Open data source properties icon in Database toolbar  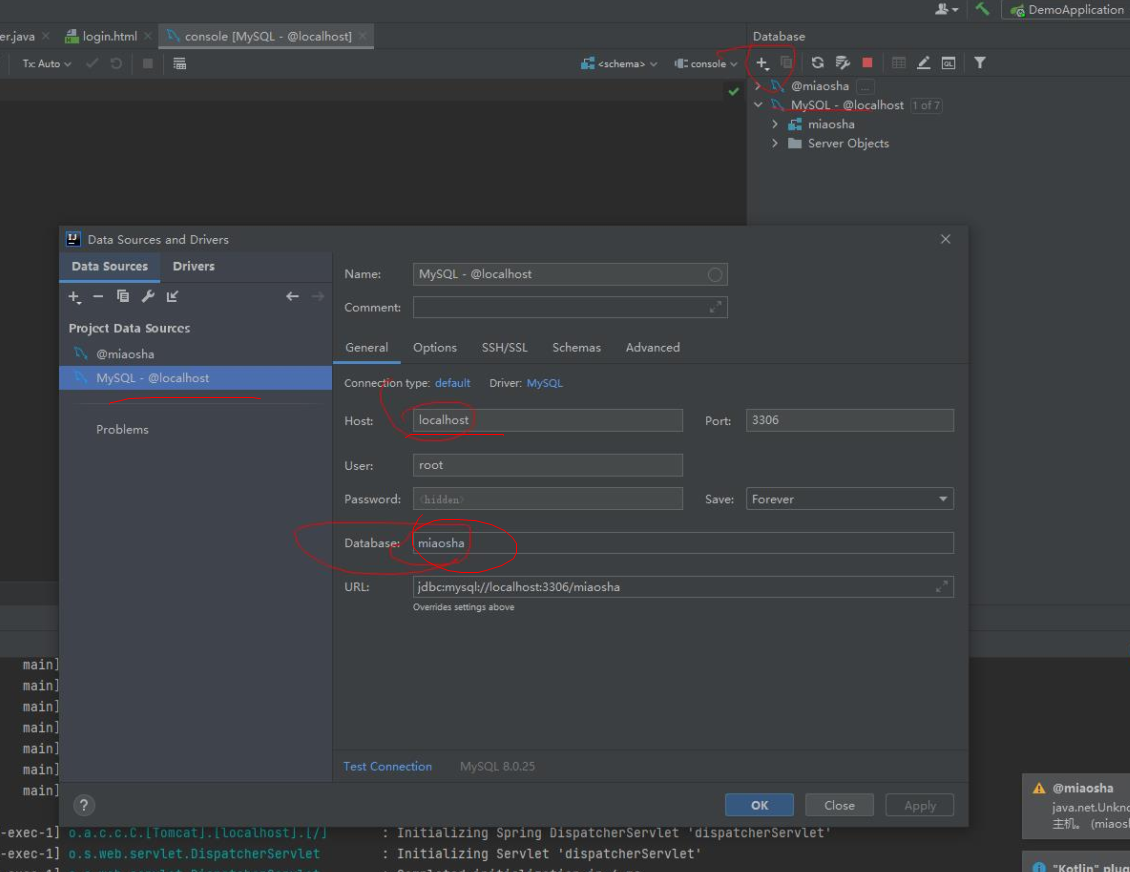842,63
